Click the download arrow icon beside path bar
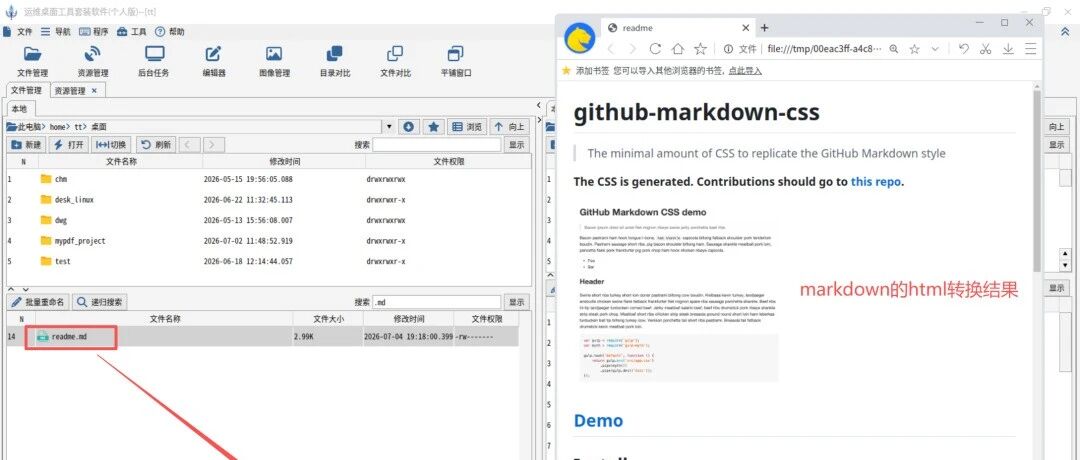This screenshot has height=460, width=1080. pyautogui.click(x=408, y=127)
